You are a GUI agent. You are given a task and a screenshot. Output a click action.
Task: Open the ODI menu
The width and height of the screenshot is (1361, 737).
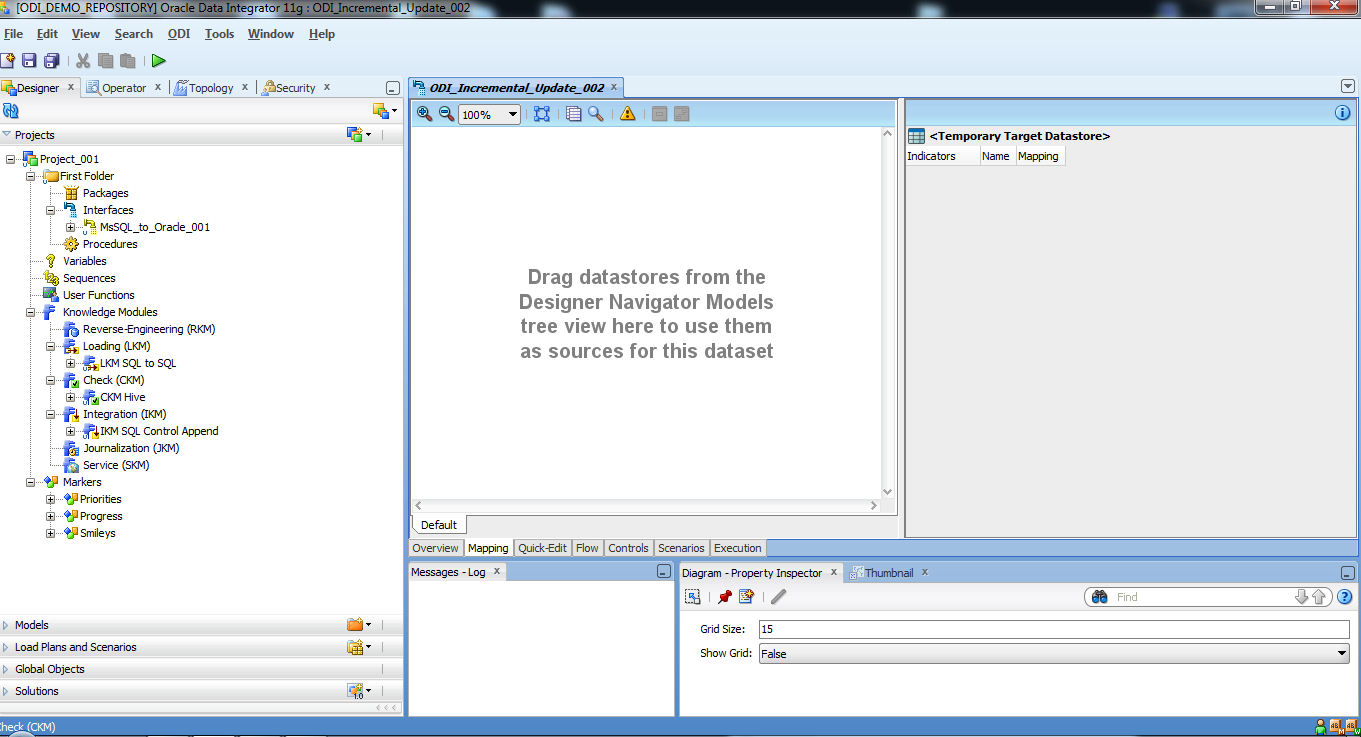click(x=178, y=34)
